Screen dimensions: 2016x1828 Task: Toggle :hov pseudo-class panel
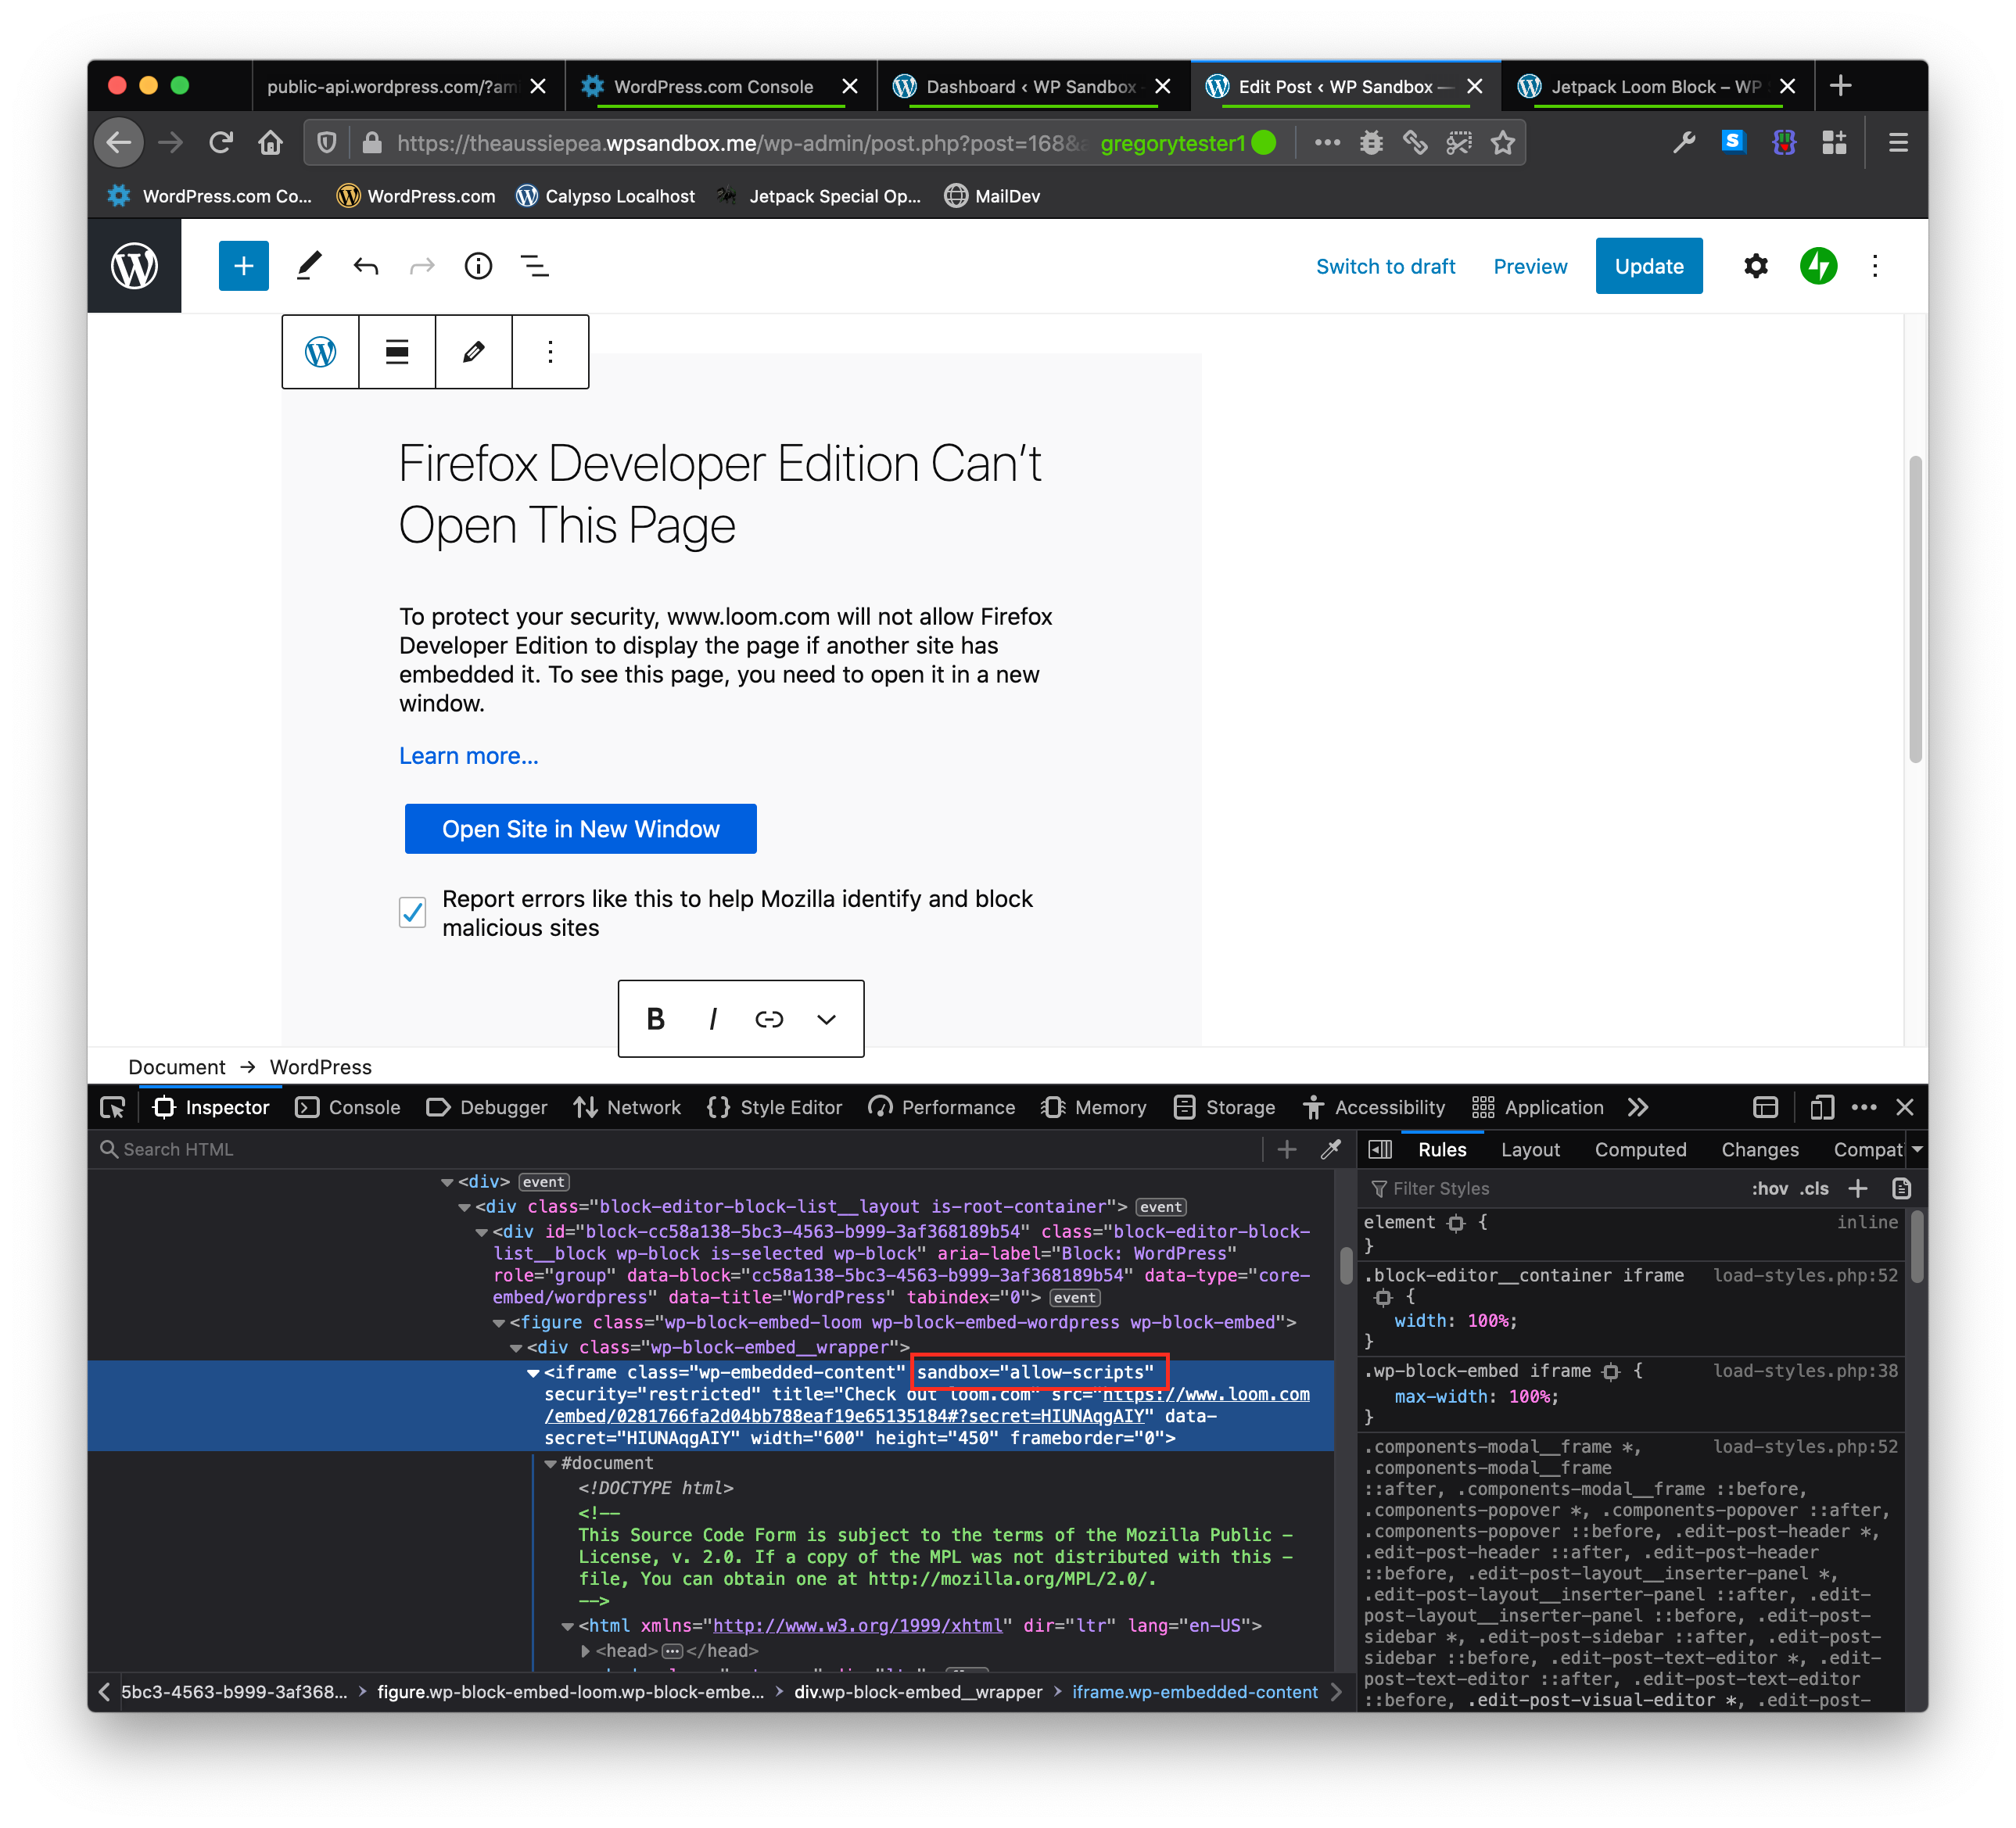1769,1188
